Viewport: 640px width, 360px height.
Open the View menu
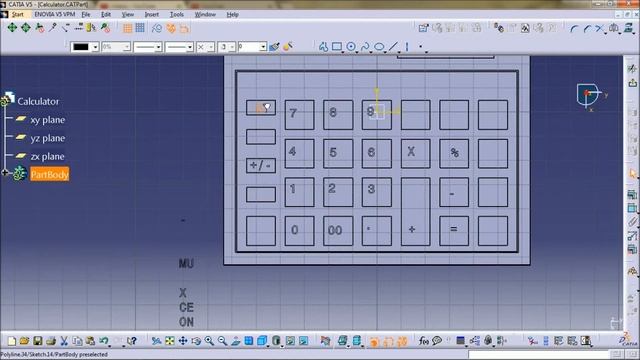click(128, 14)
